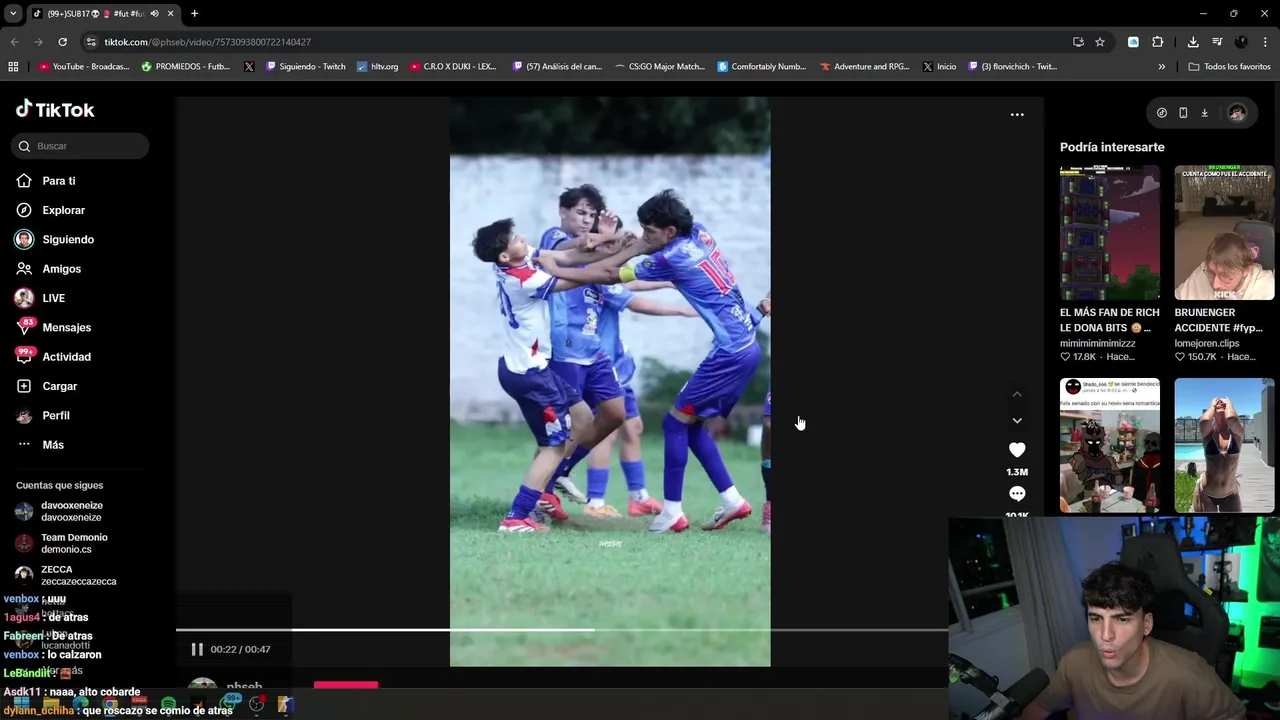
Task: Open the Siguiendo - Twitch bookmark
Action: [305, 67]
